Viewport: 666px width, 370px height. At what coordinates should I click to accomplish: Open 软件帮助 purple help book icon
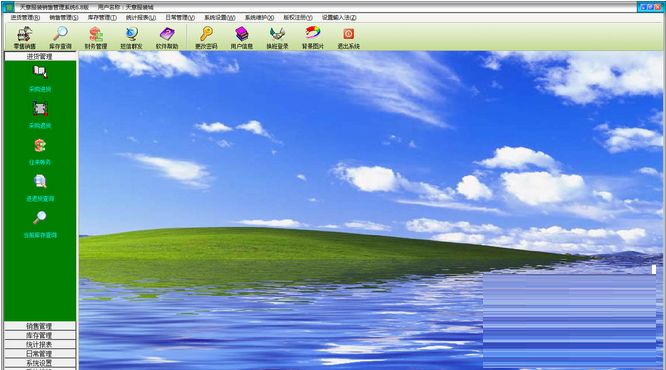(167, 34)
